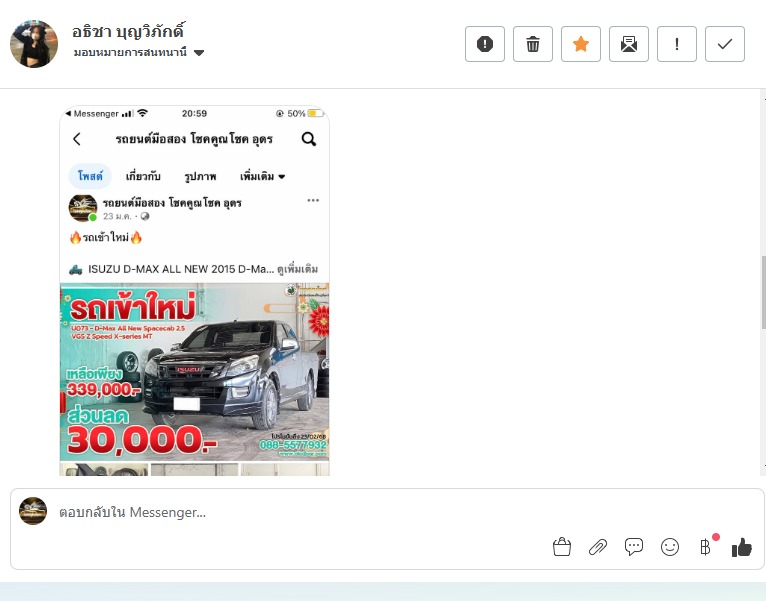Mark conversation as spam with the exclamation-circle icon

pos(485,44)
